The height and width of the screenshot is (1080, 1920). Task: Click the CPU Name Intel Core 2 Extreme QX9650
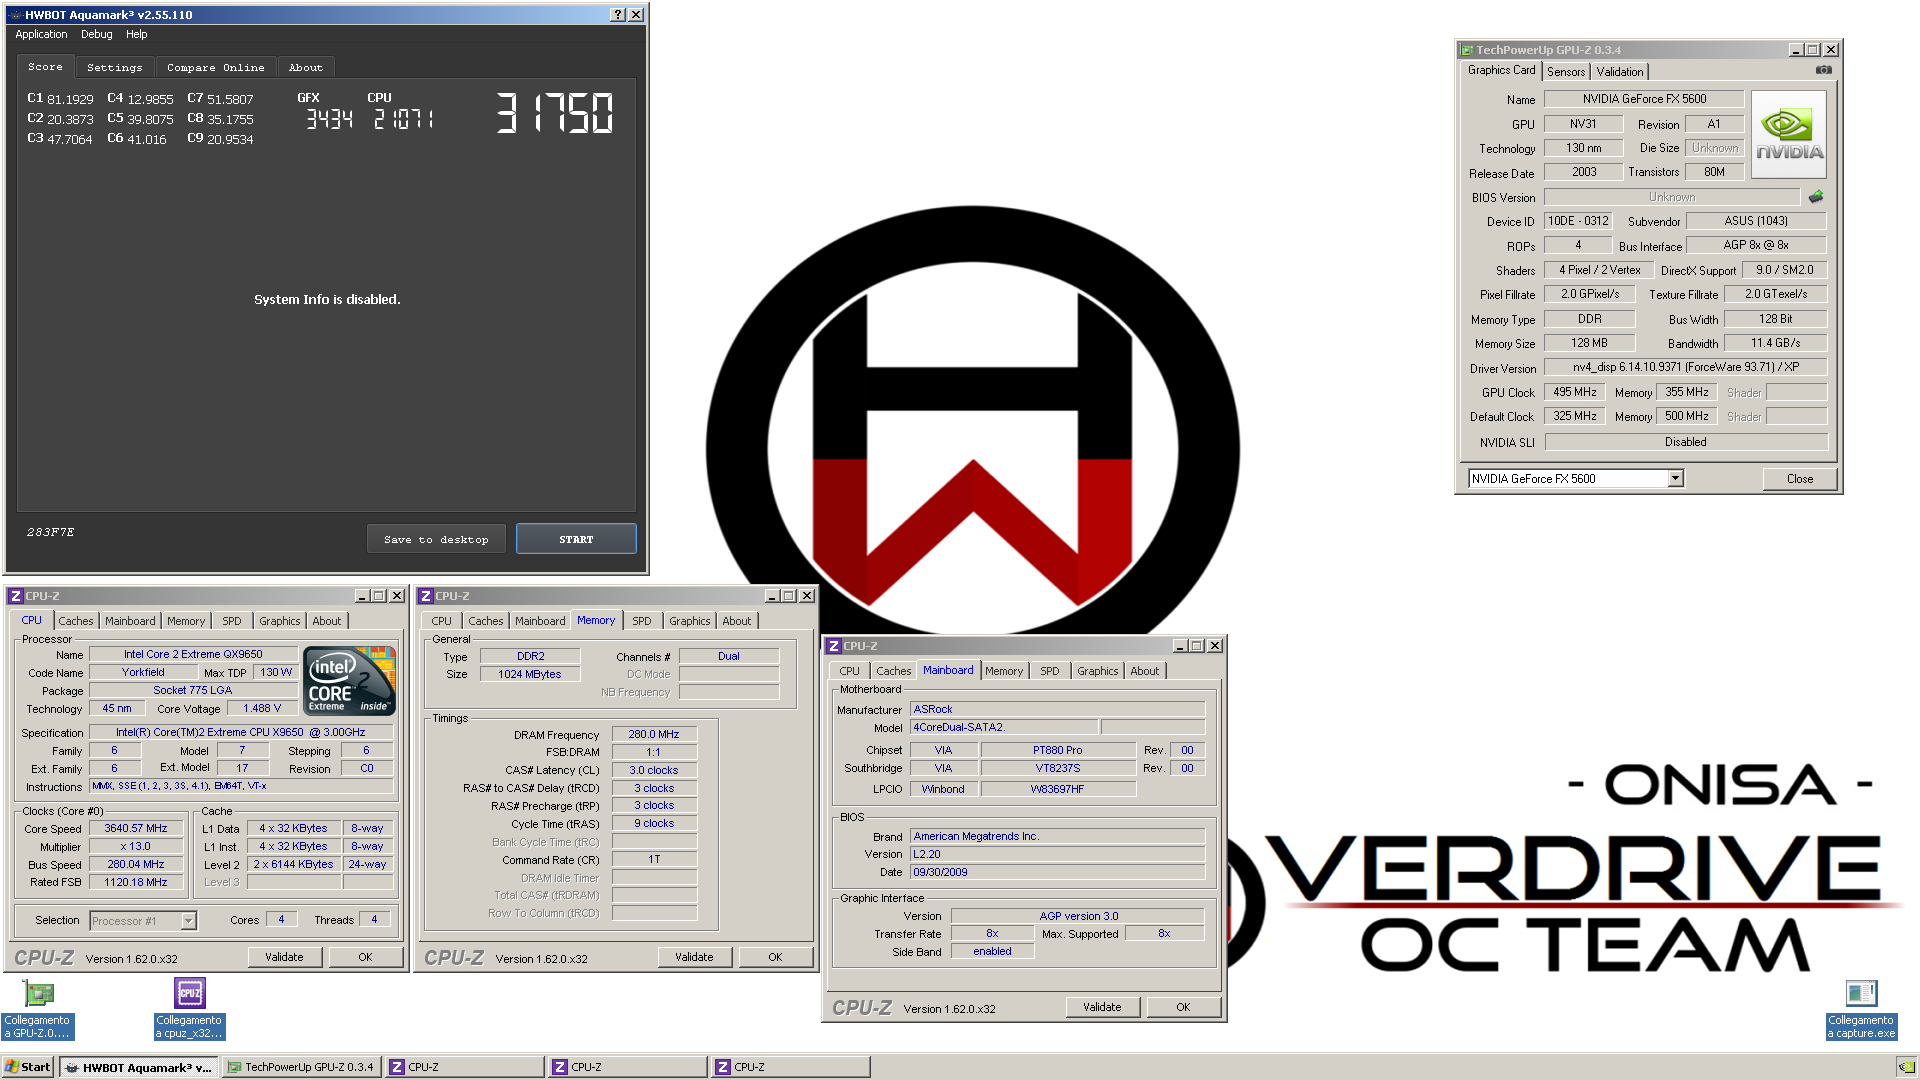click(x=193, y=655)
